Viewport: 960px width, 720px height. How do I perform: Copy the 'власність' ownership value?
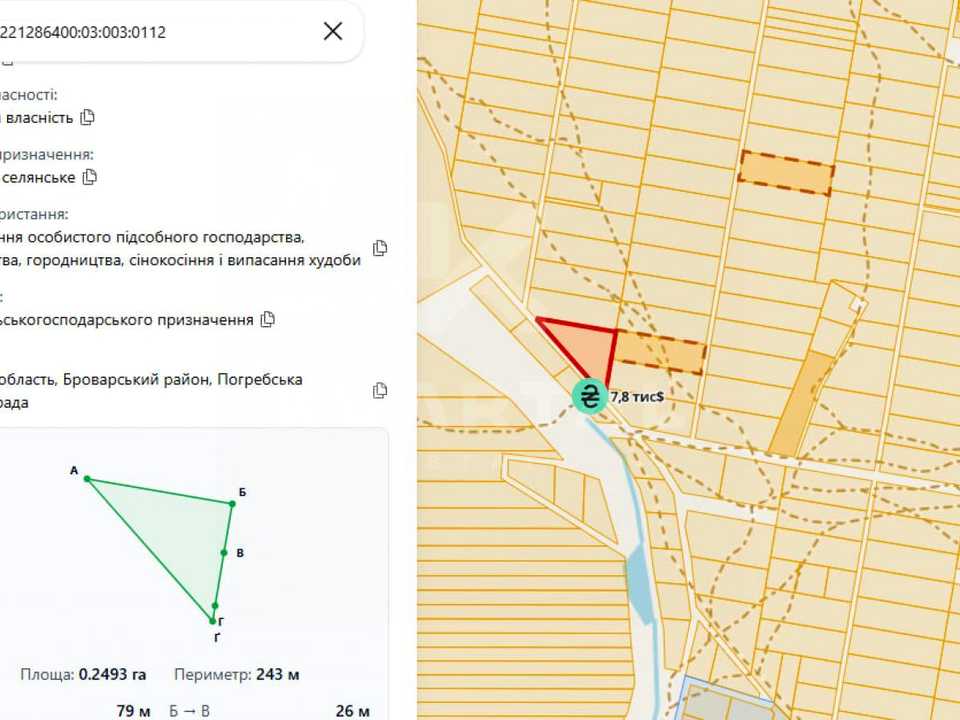click(x=88, y=117)
